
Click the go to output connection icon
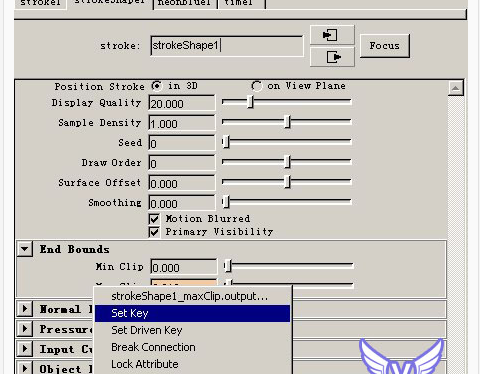[x=332, y=57]
